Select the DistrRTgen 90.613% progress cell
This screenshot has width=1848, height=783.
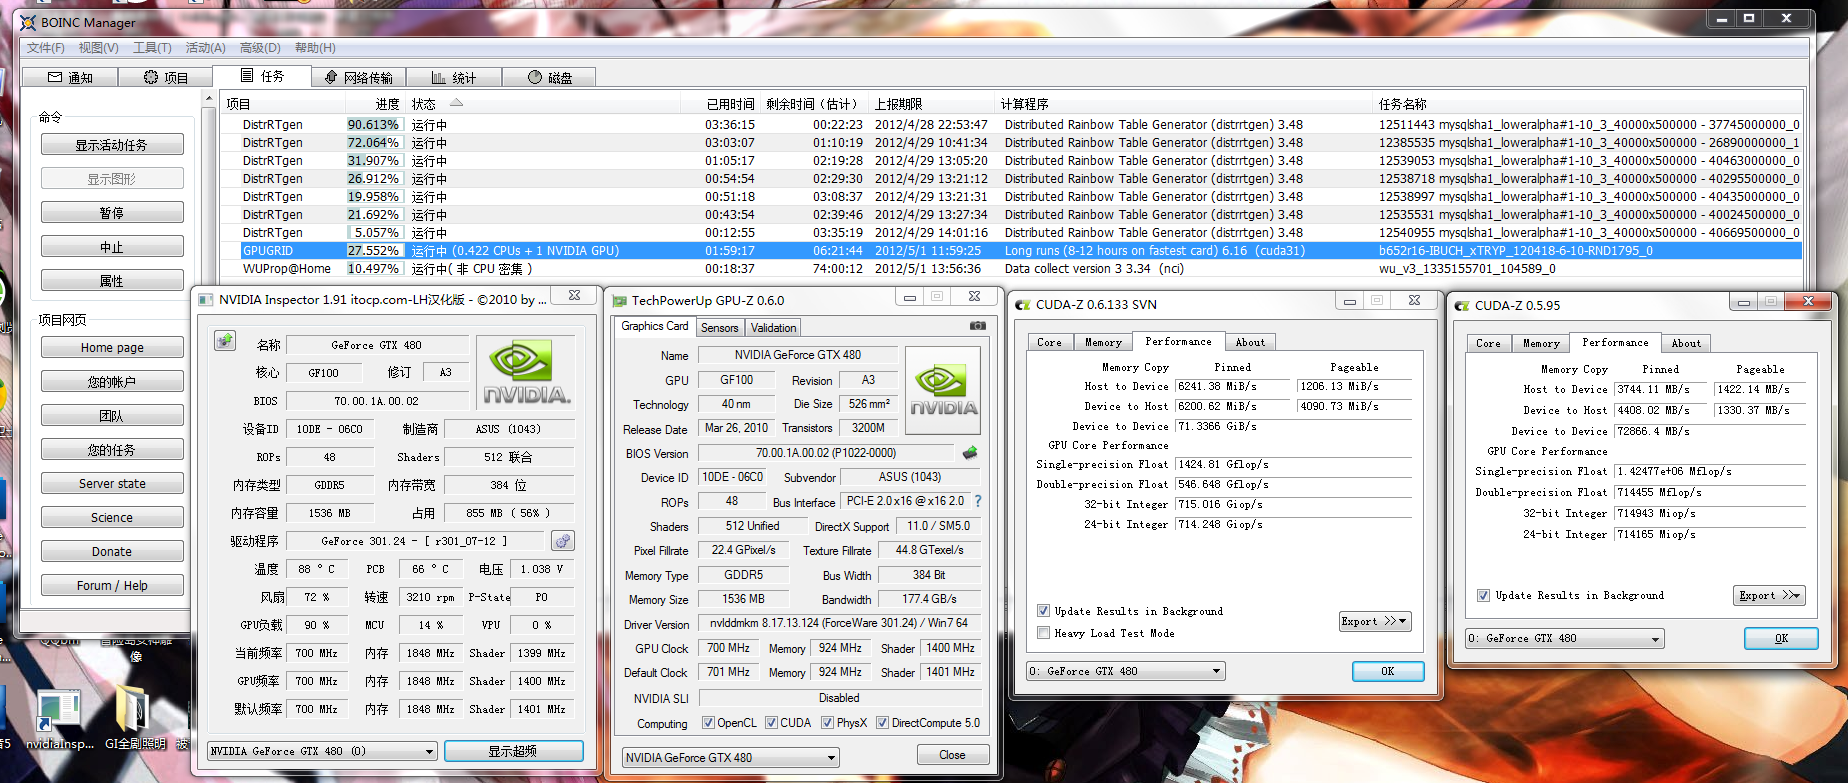[375, 124]
